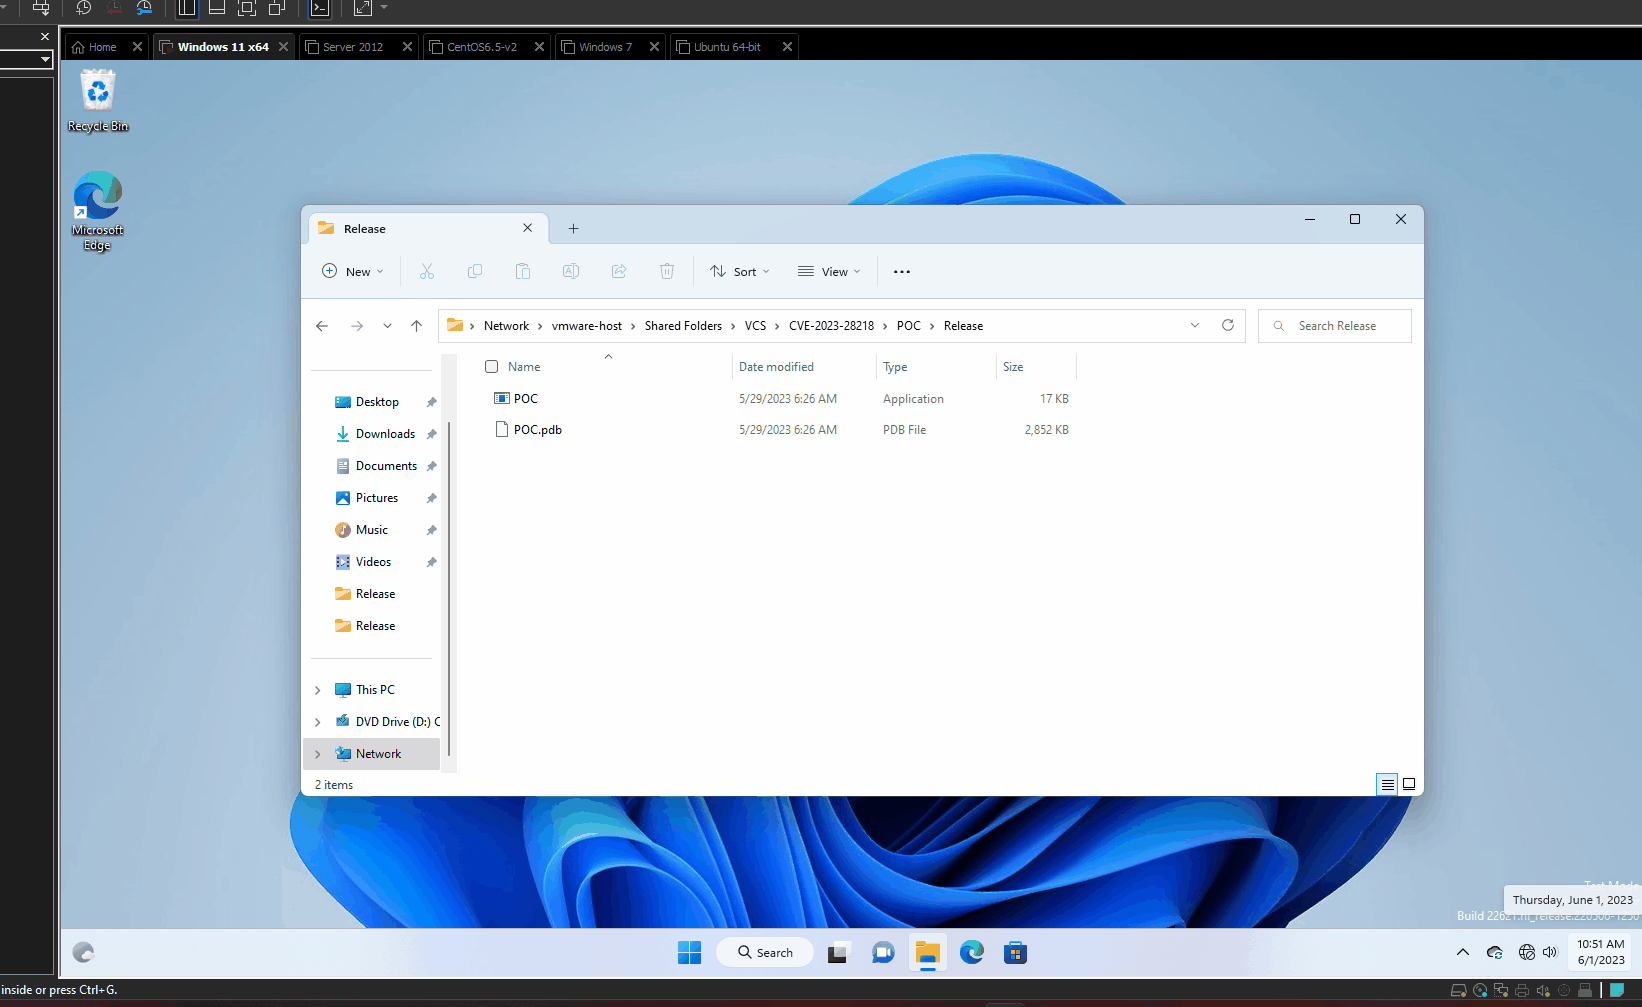
Task: Open the New item dropdown
Action: coord(353,271)
